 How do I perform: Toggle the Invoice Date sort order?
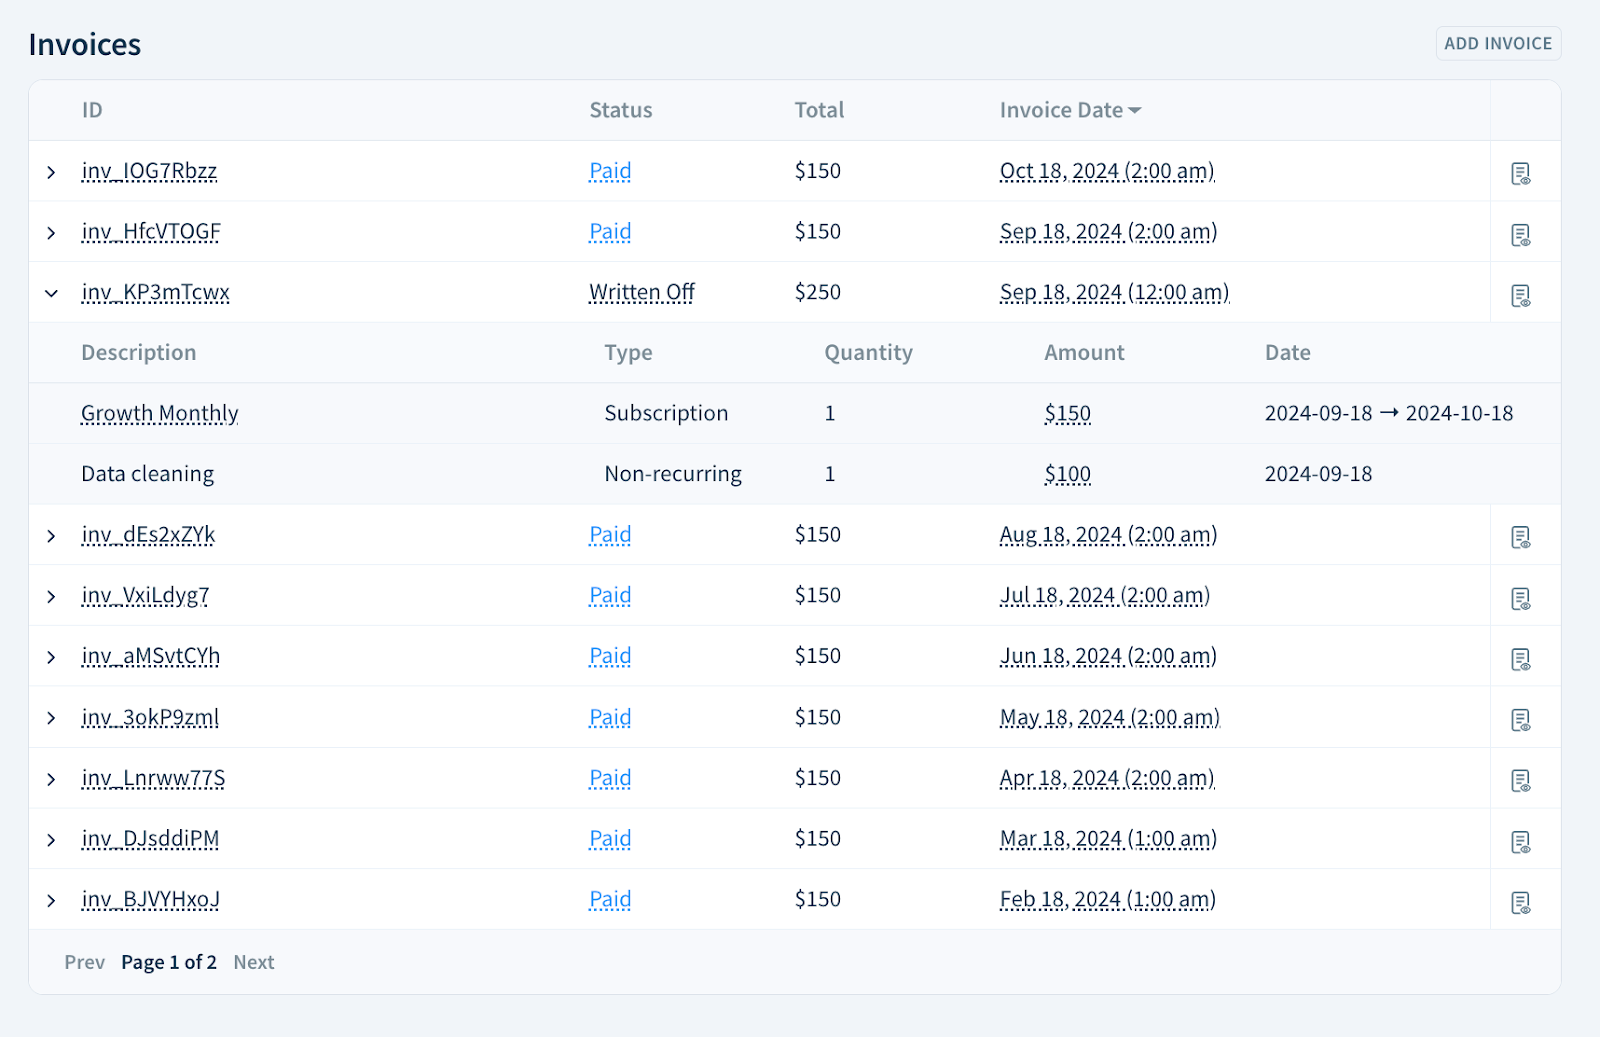[x=1069, y=110]
